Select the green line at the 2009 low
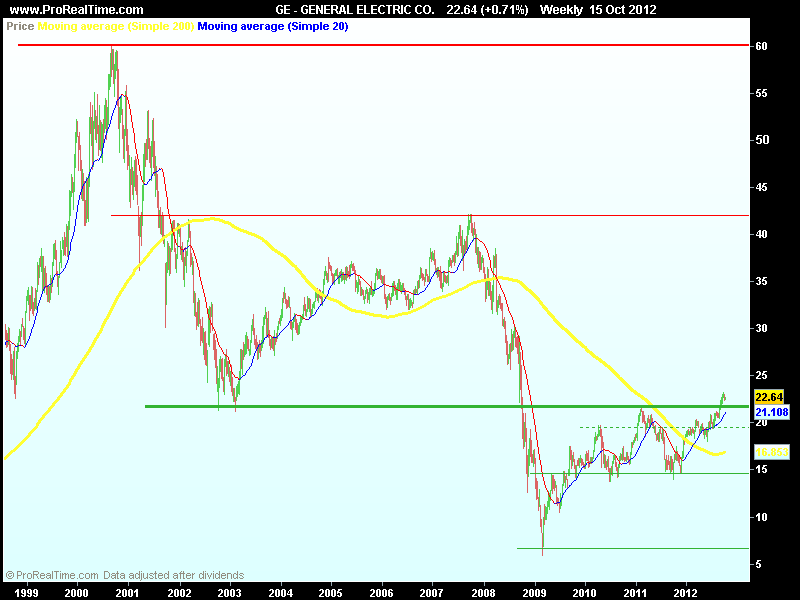The width and height of the screenshot is (800, 600). 633,548
